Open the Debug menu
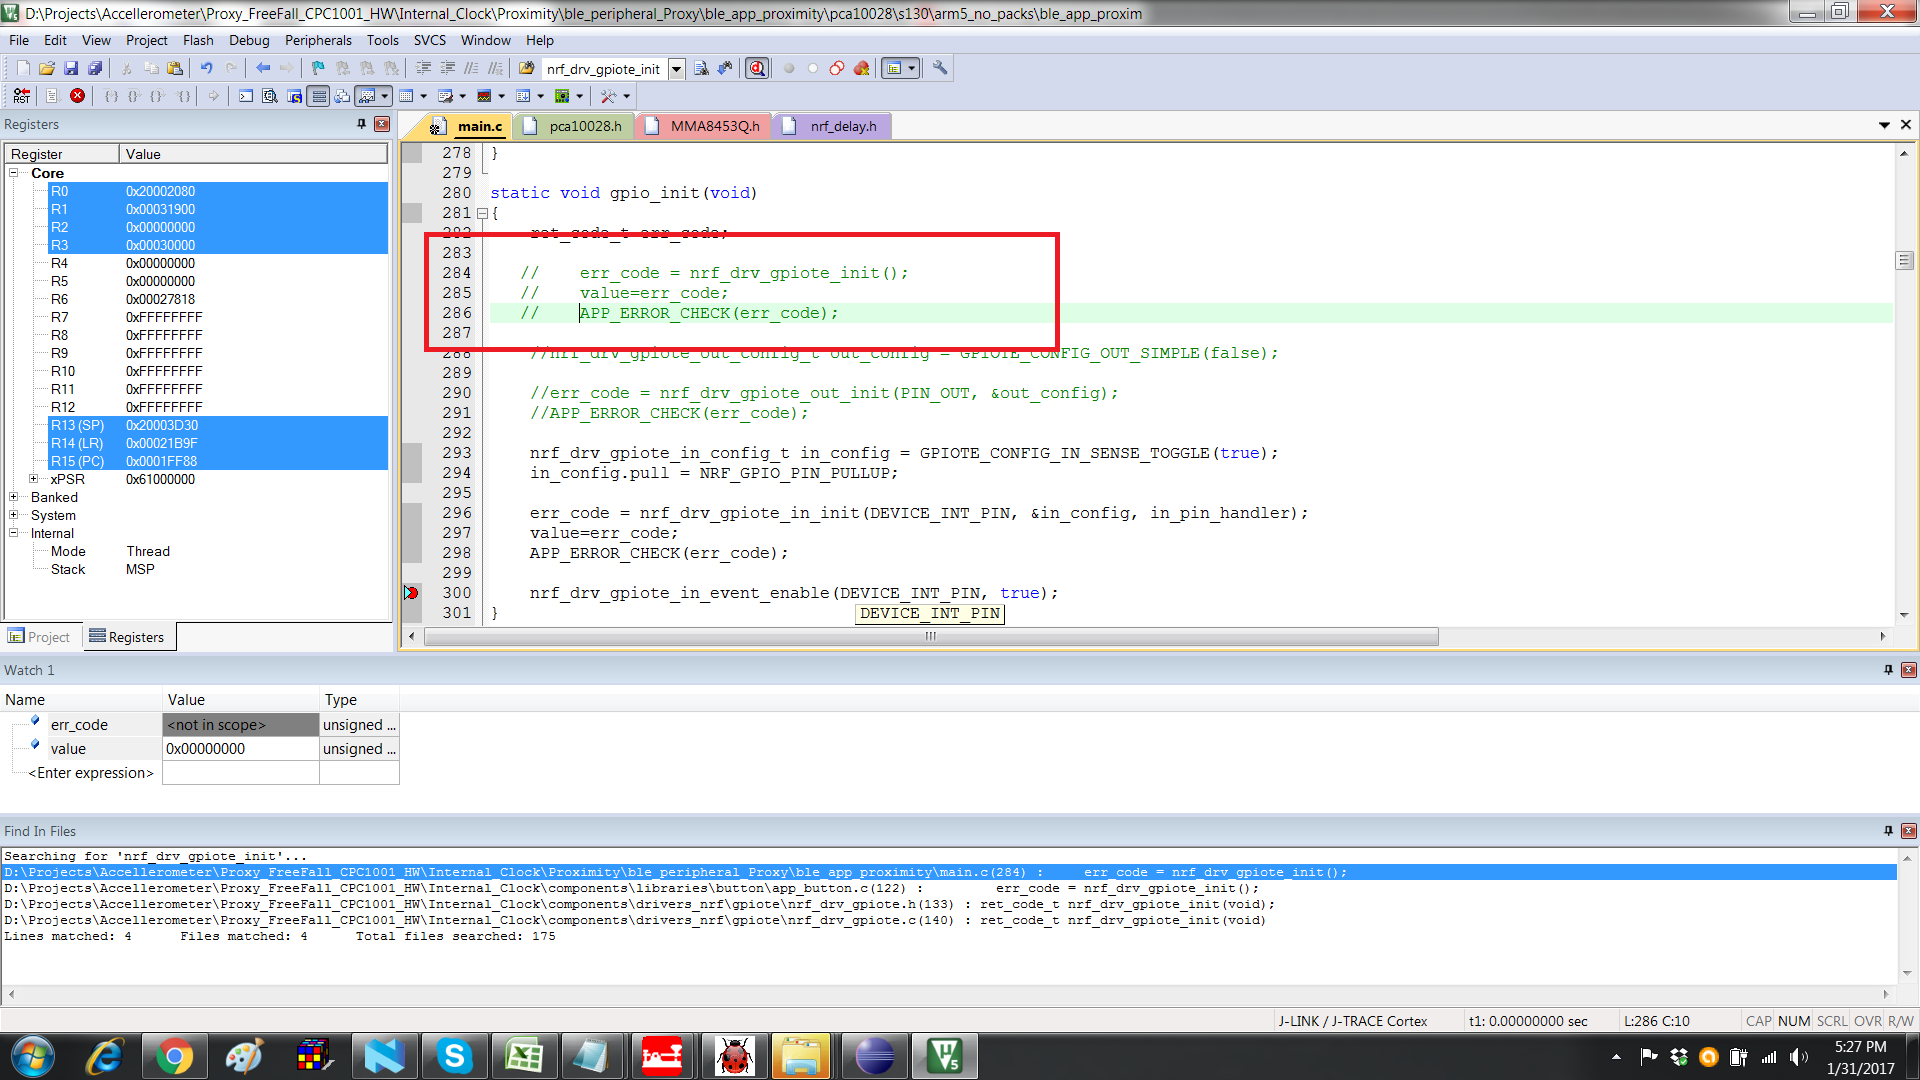Image resolution: width=1920 pixels, height=1080 pixels. (x=249, y=40)
